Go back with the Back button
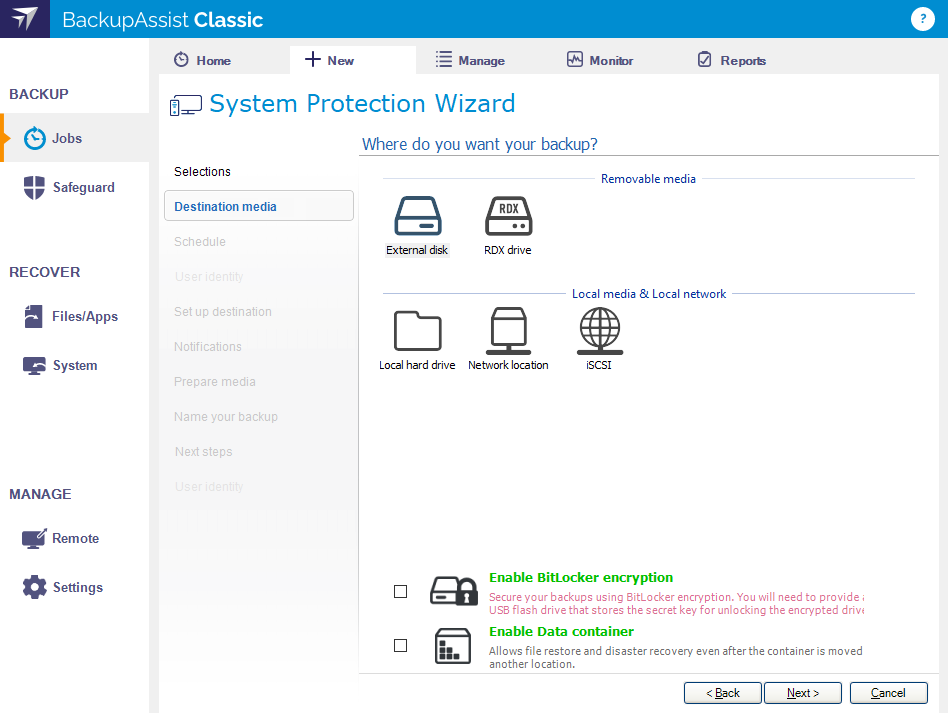 722,693
